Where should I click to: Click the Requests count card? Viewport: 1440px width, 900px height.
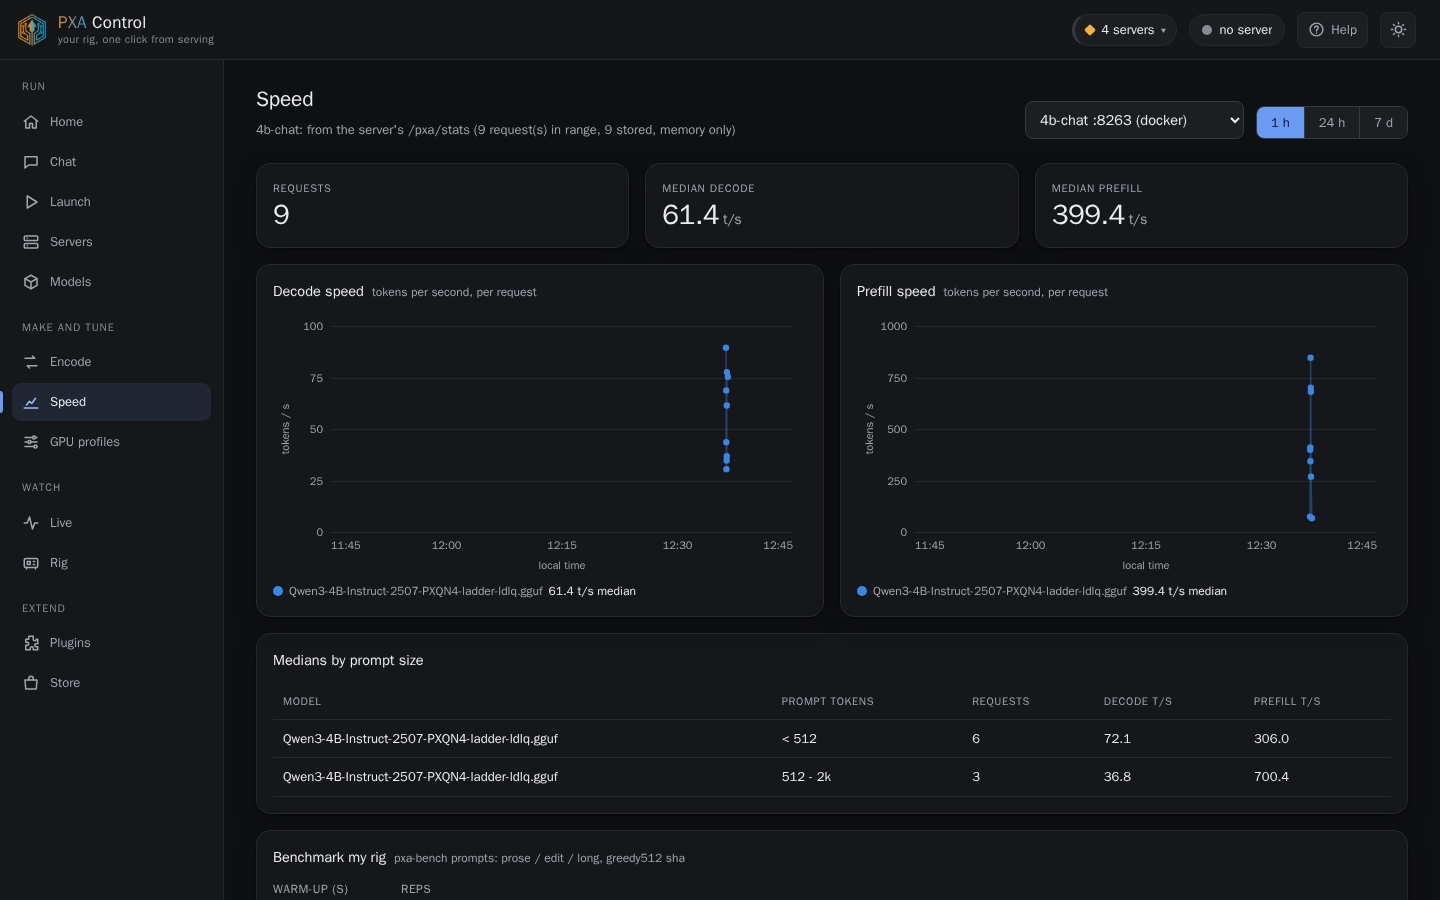click(442, 206)
